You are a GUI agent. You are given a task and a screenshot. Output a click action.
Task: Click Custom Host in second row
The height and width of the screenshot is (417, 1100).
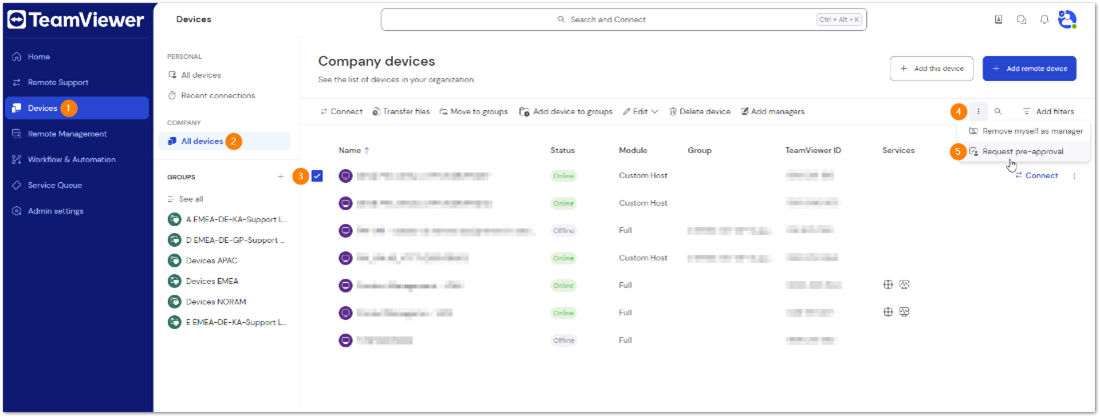pyautogui.click(x=643, y=203)
